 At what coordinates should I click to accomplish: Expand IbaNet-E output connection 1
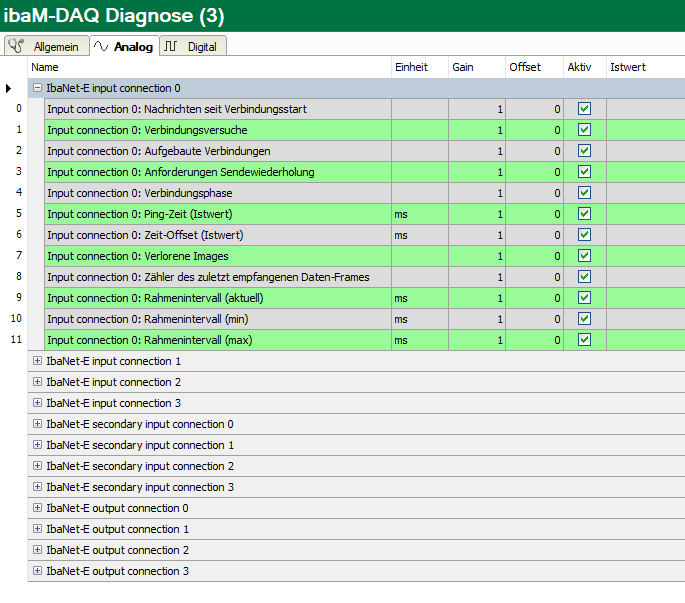[38, 529]
